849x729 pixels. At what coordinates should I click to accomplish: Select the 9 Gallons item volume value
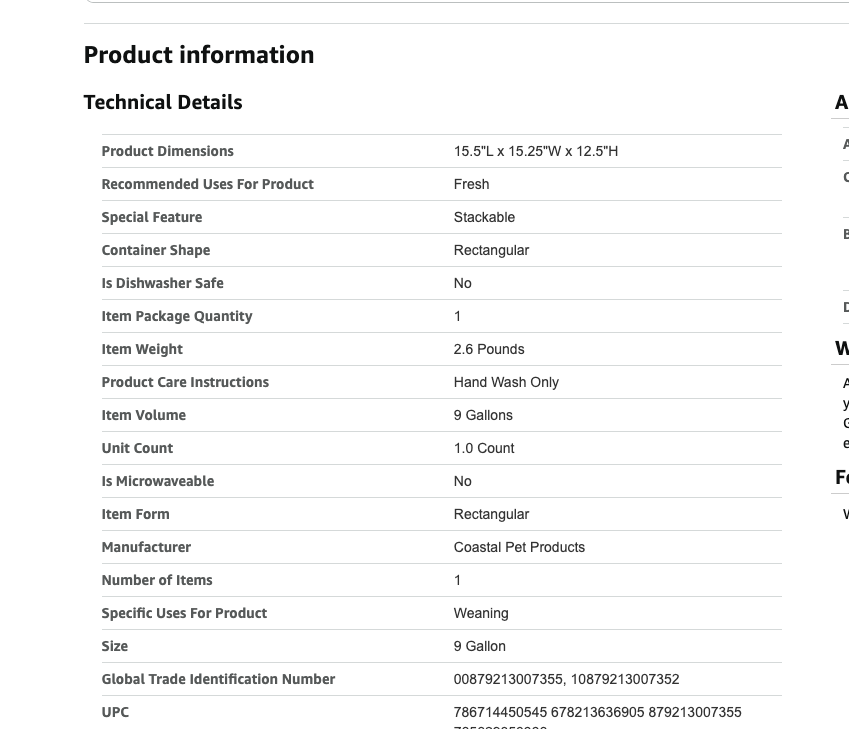click(x=483, y=415)
